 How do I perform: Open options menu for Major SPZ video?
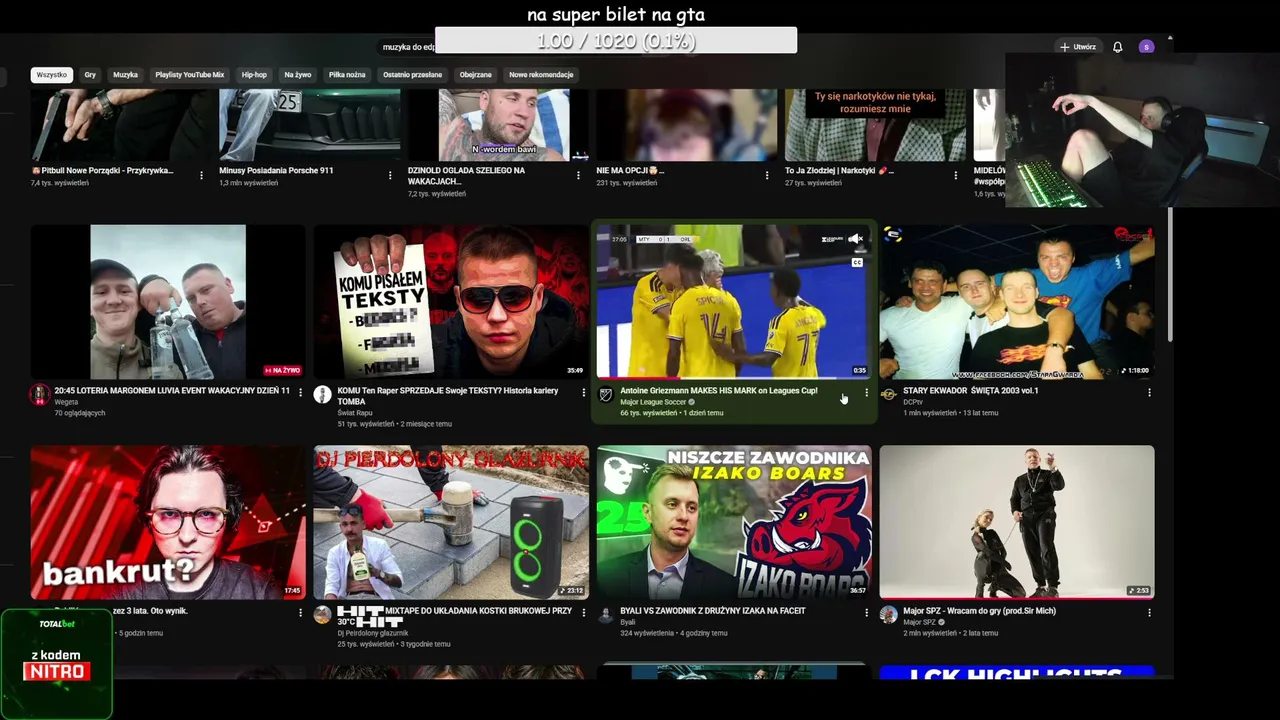(x=1149, y=613)
